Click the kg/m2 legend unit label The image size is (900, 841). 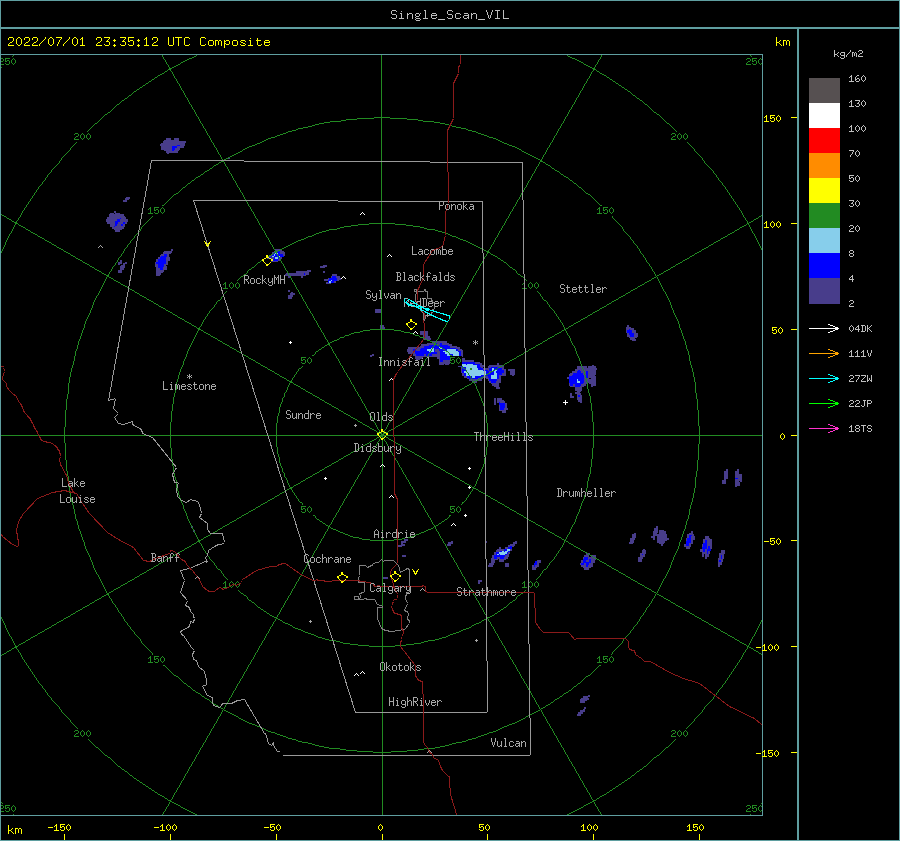click(848, 54)
